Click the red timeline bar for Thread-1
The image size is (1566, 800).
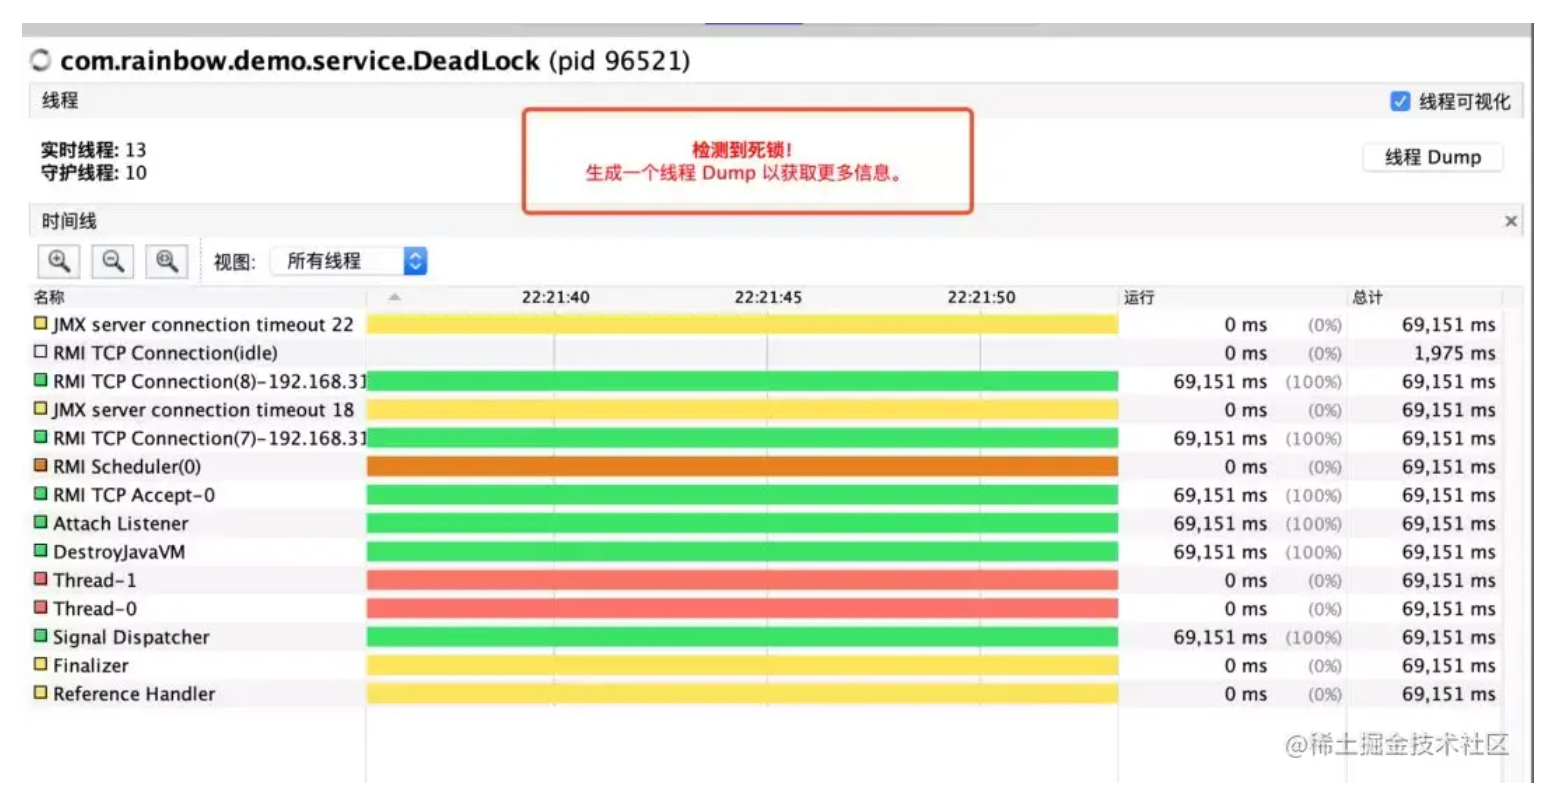pyautogui.click(x=742, y=580)
